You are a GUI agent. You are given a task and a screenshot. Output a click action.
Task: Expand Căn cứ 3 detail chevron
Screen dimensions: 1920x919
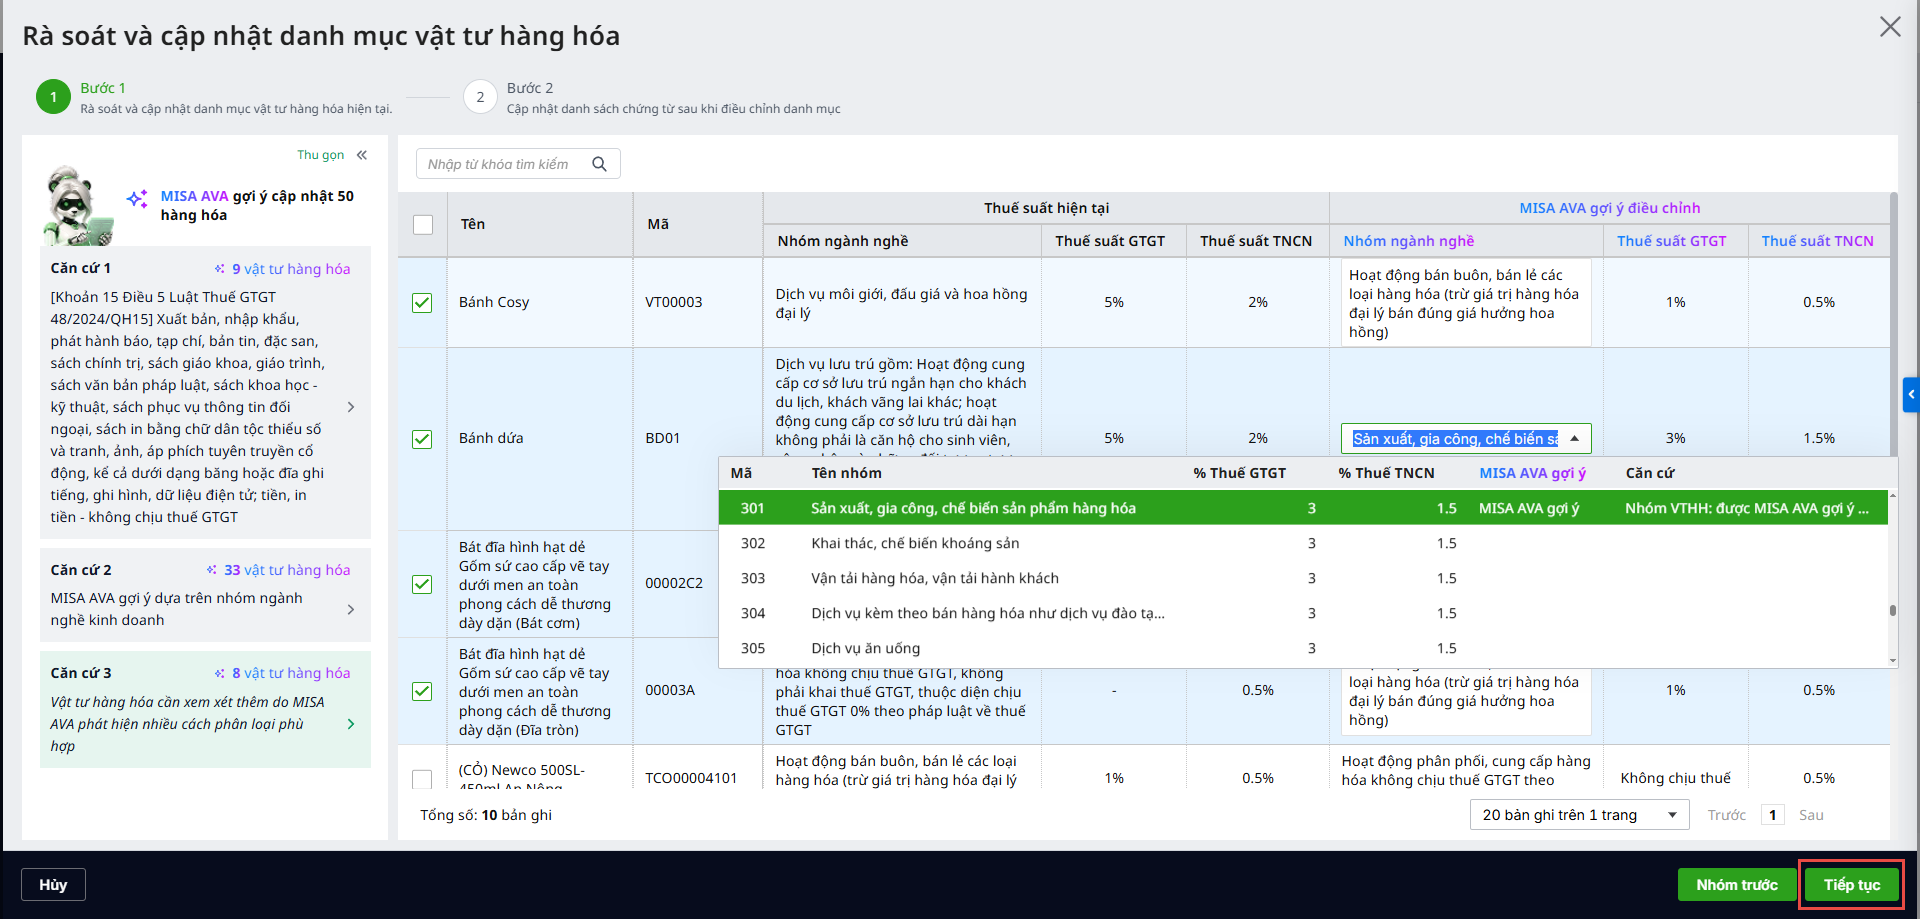(x=351, y=724)
